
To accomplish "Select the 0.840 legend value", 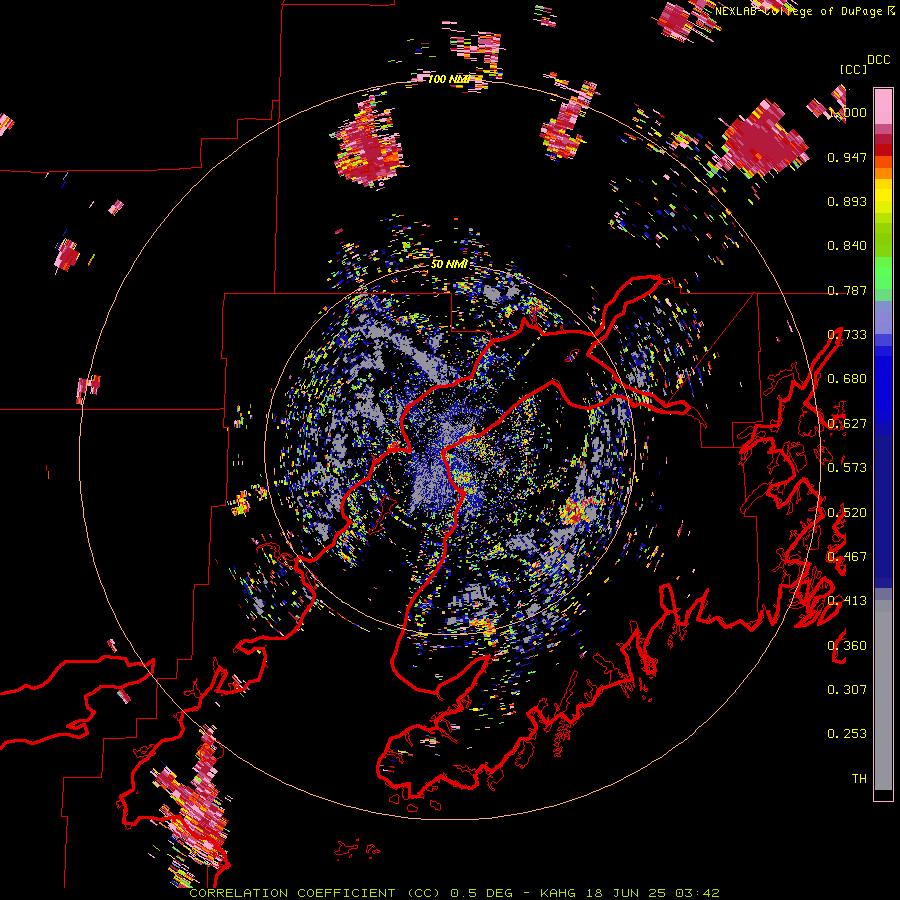I will (x=847, y=246).
